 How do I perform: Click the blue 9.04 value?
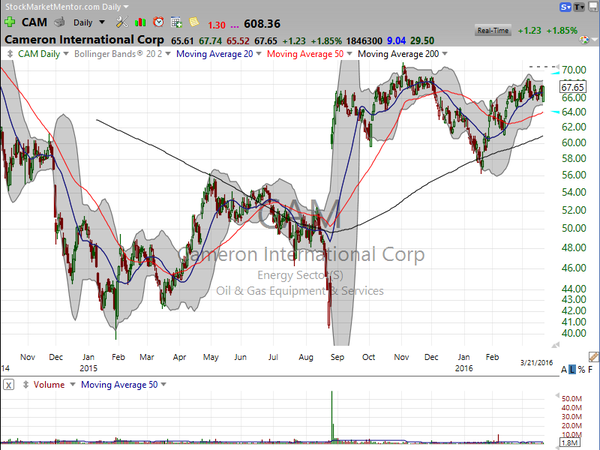396,41
